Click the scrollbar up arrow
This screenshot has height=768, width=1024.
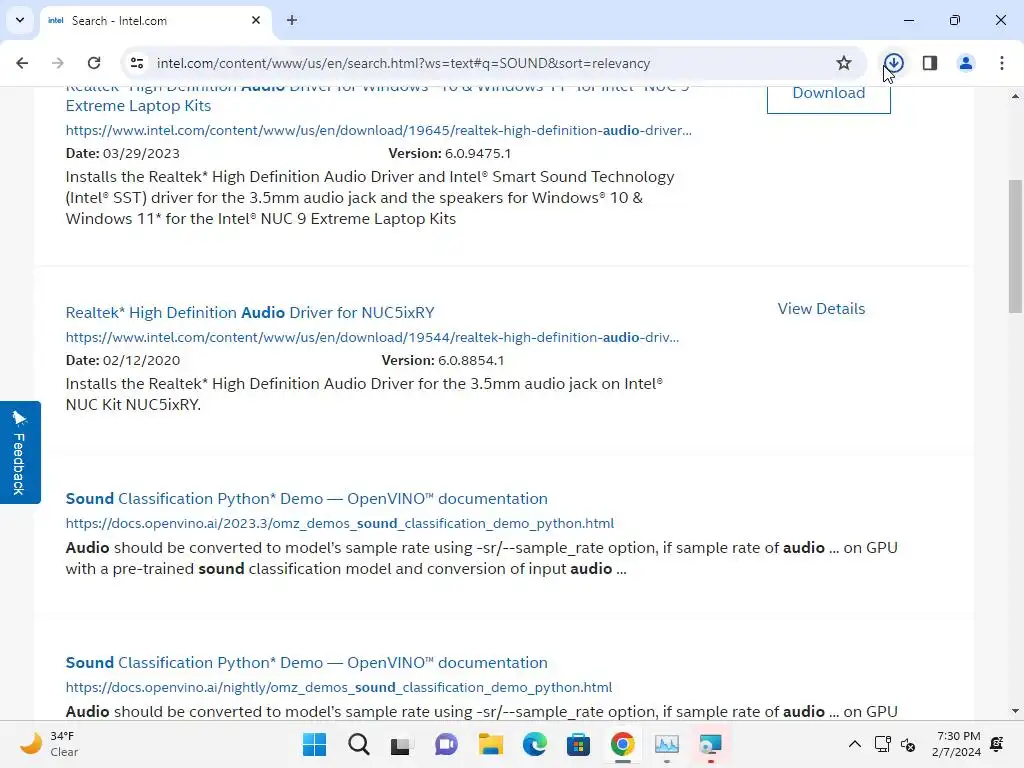[x=1015, y=96]
